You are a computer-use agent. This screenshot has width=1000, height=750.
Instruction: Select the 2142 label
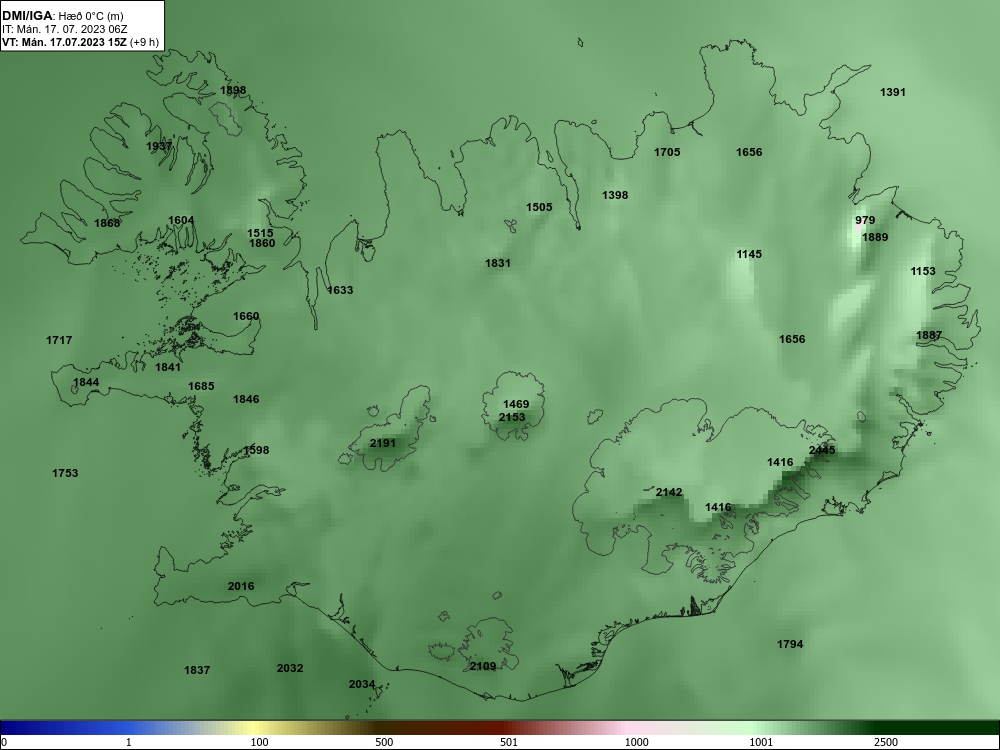tap(669, 492)
